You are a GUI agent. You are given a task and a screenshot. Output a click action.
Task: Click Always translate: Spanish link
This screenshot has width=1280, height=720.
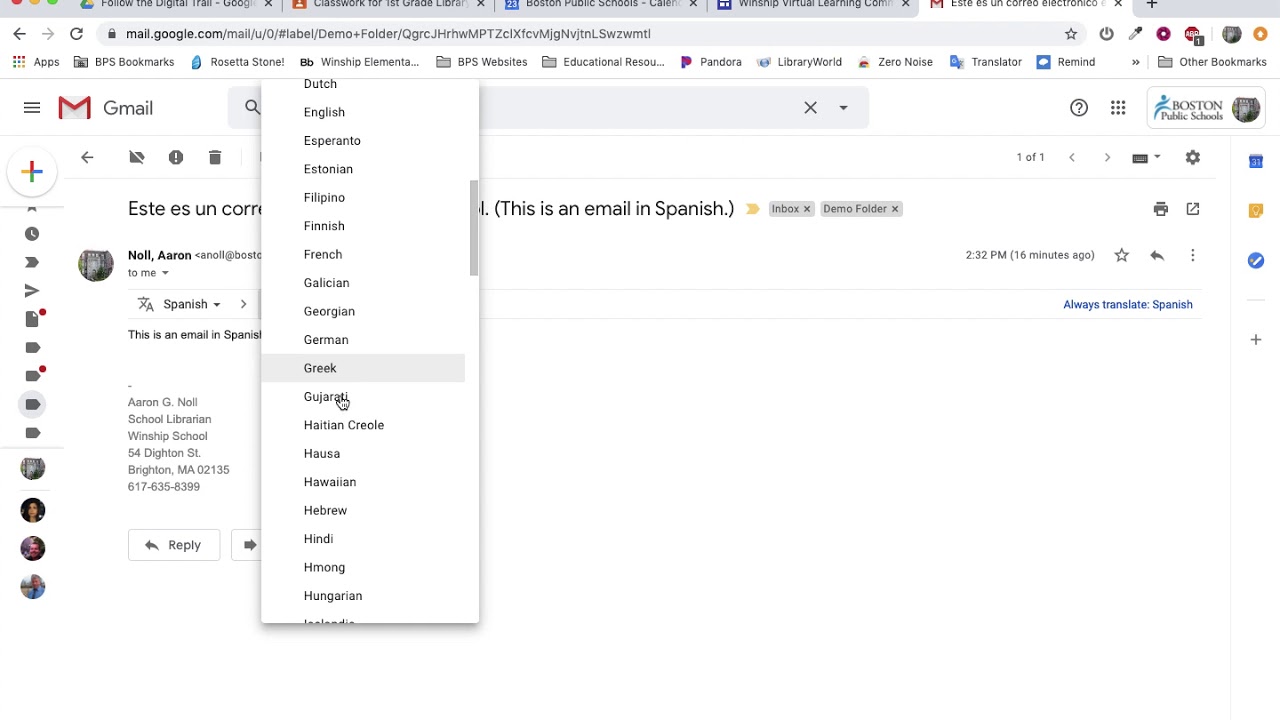pyautogui.click(x=1127, y=305)
